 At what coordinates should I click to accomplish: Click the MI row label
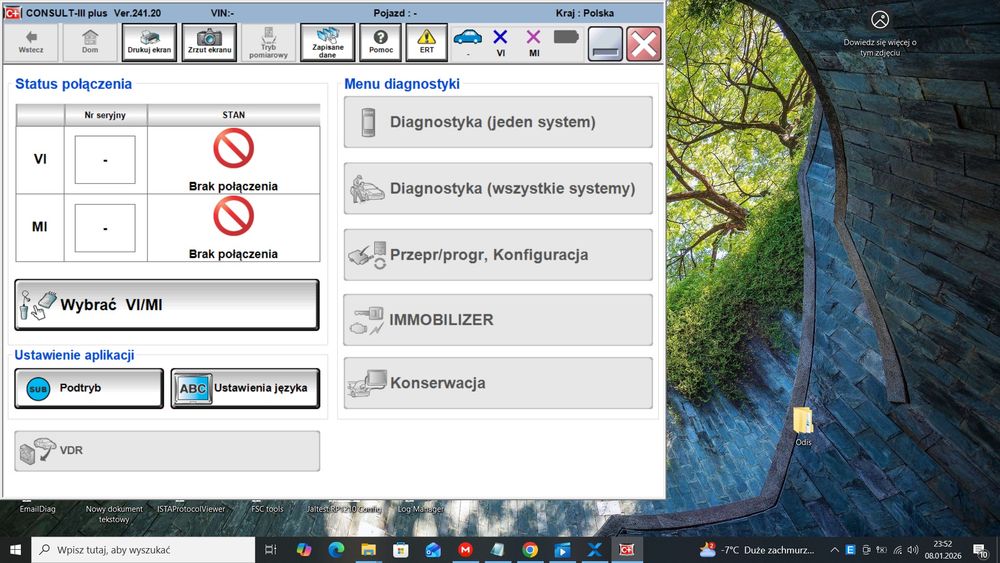40,227
